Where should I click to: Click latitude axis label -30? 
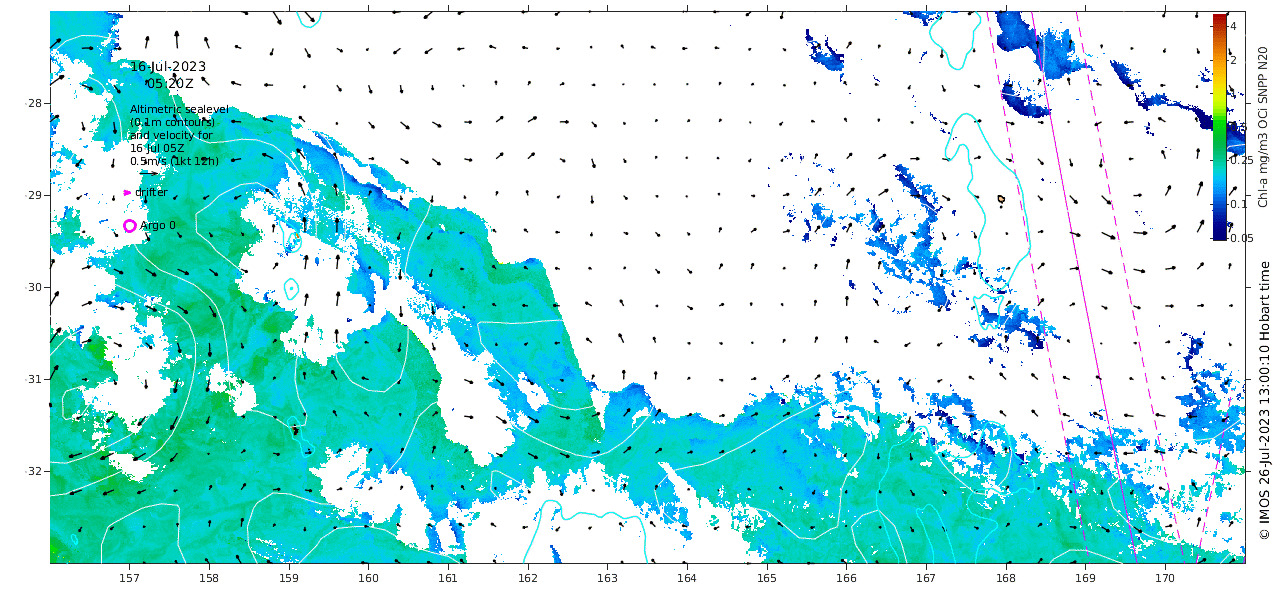[34, 287]
